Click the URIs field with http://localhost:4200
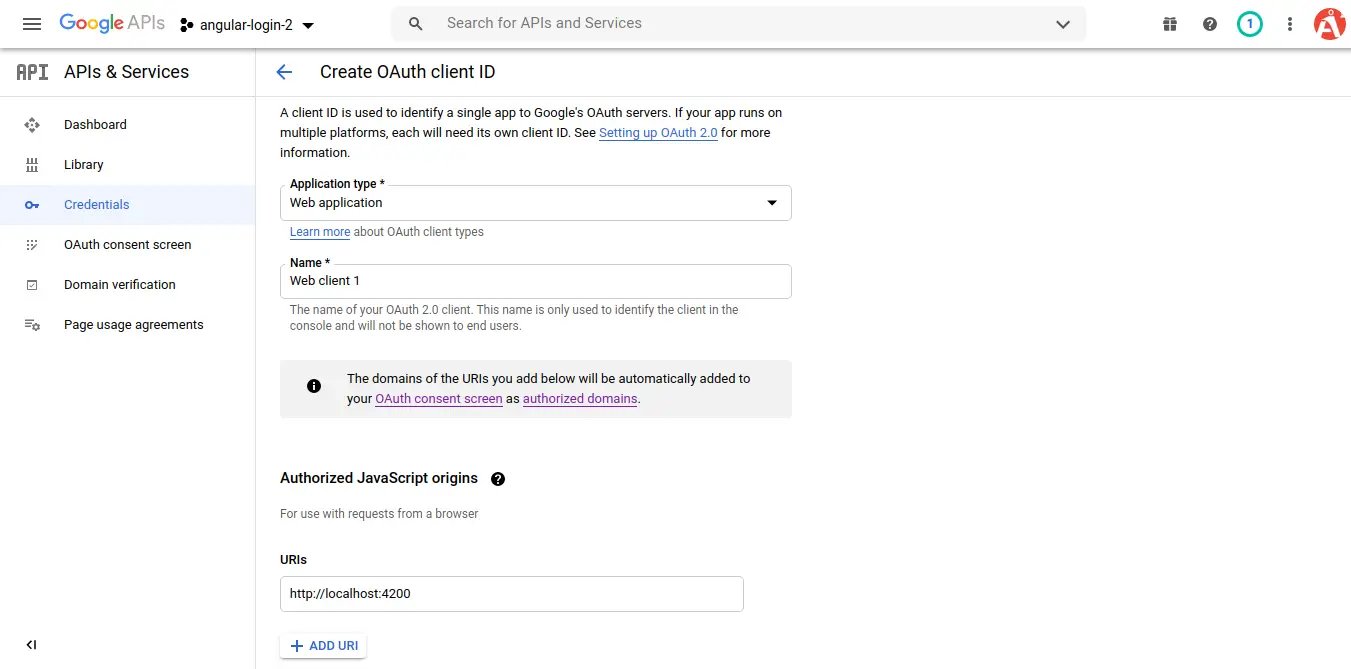 tap(511, 594)
